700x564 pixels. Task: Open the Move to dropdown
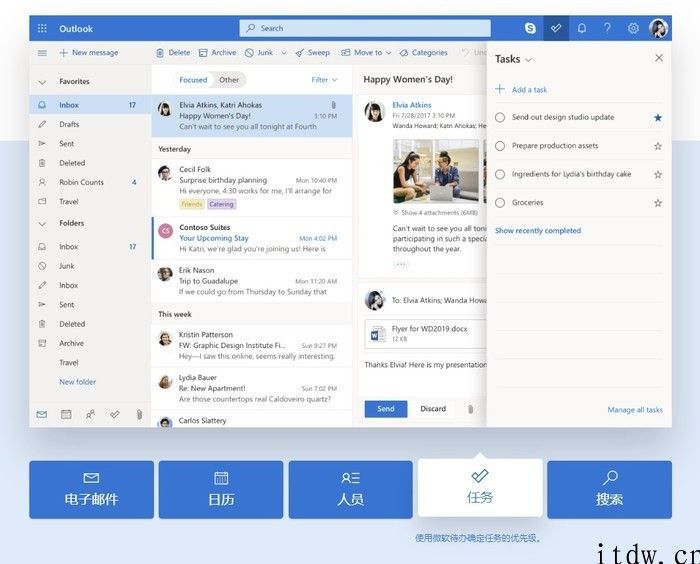[366, 53]
